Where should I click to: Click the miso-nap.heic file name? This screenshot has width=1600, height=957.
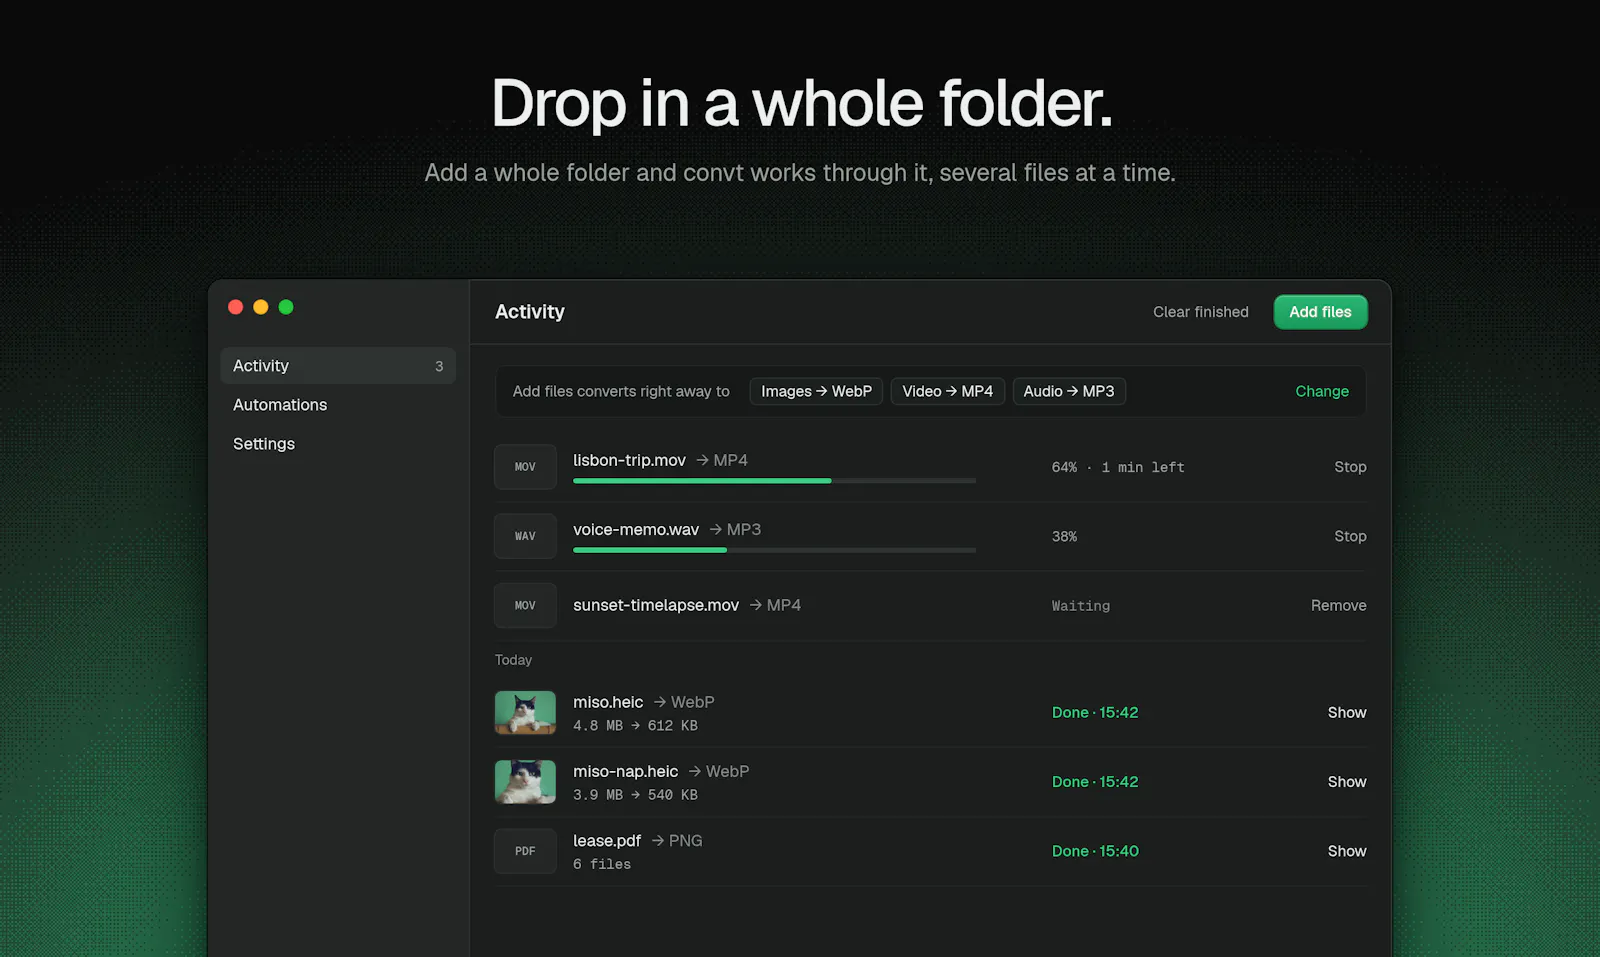pyautogui.click(x=625, y=771)
